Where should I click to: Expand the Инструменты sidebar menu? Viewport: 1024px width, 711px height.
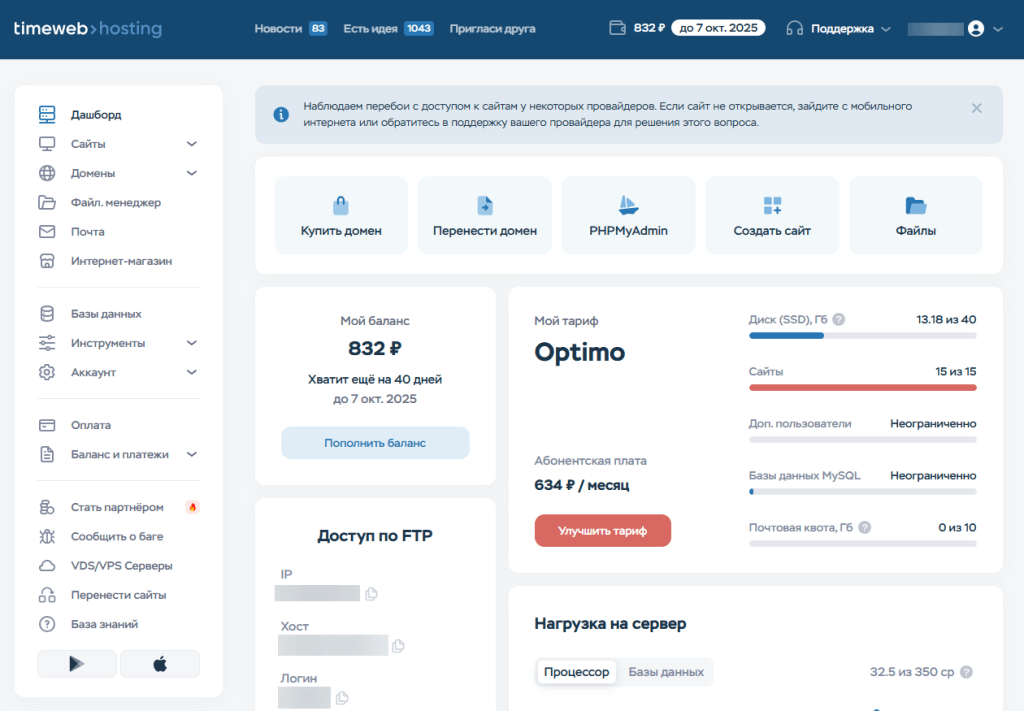(192, 343)
